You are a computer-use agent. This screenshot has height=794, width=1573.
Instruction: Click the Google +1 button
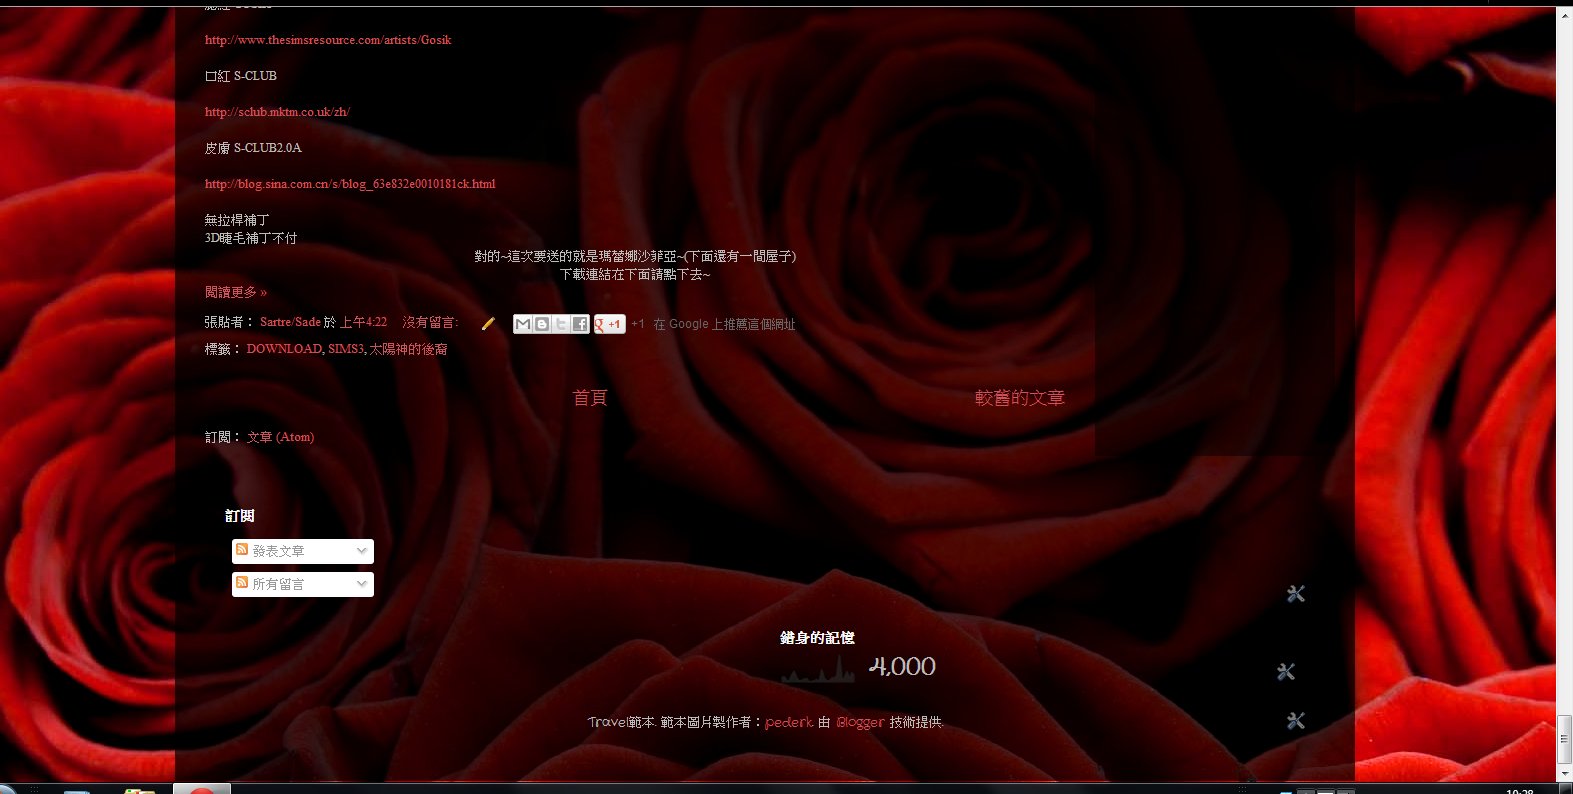(x=610, y=324)
